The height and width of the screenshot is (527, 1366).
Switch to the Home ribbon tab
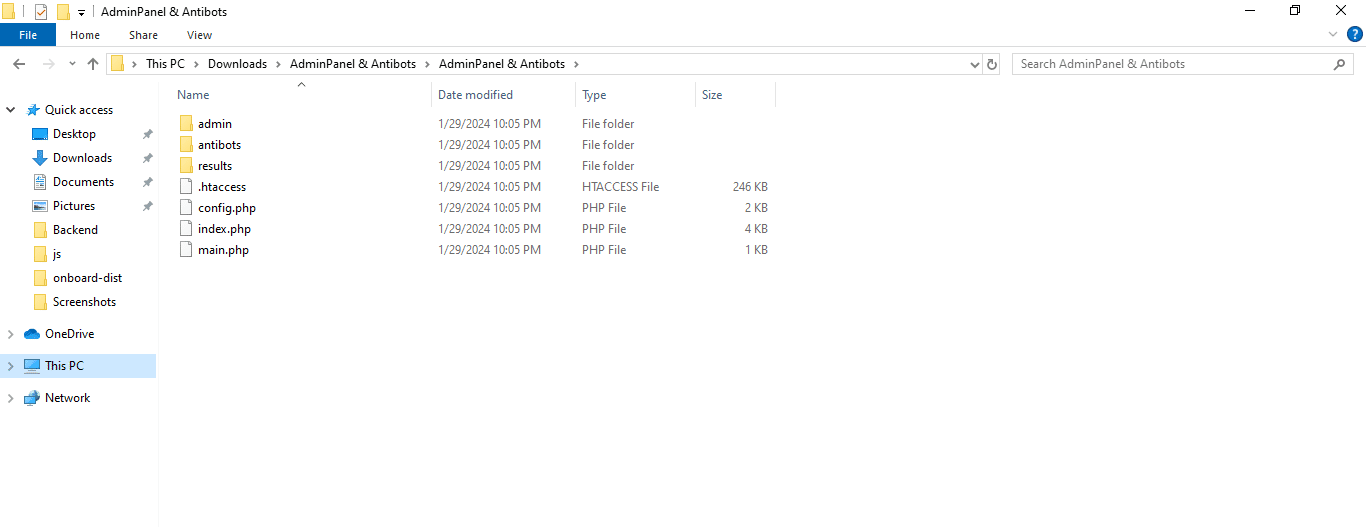coord(85,35)
